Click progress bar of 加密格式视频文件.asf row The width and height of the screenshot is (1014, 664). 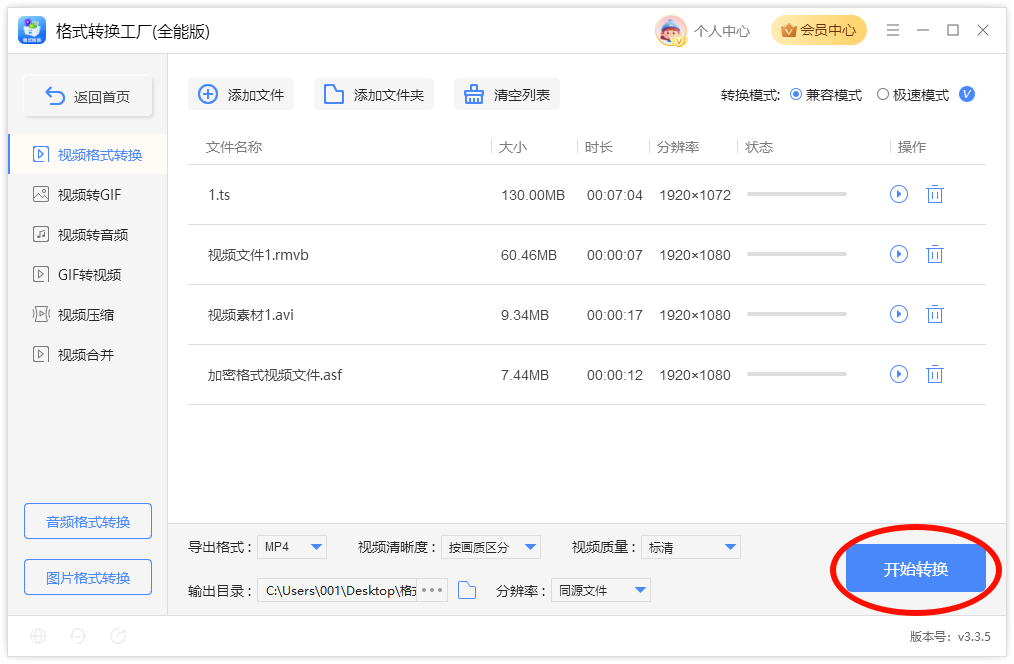point(797,374)
